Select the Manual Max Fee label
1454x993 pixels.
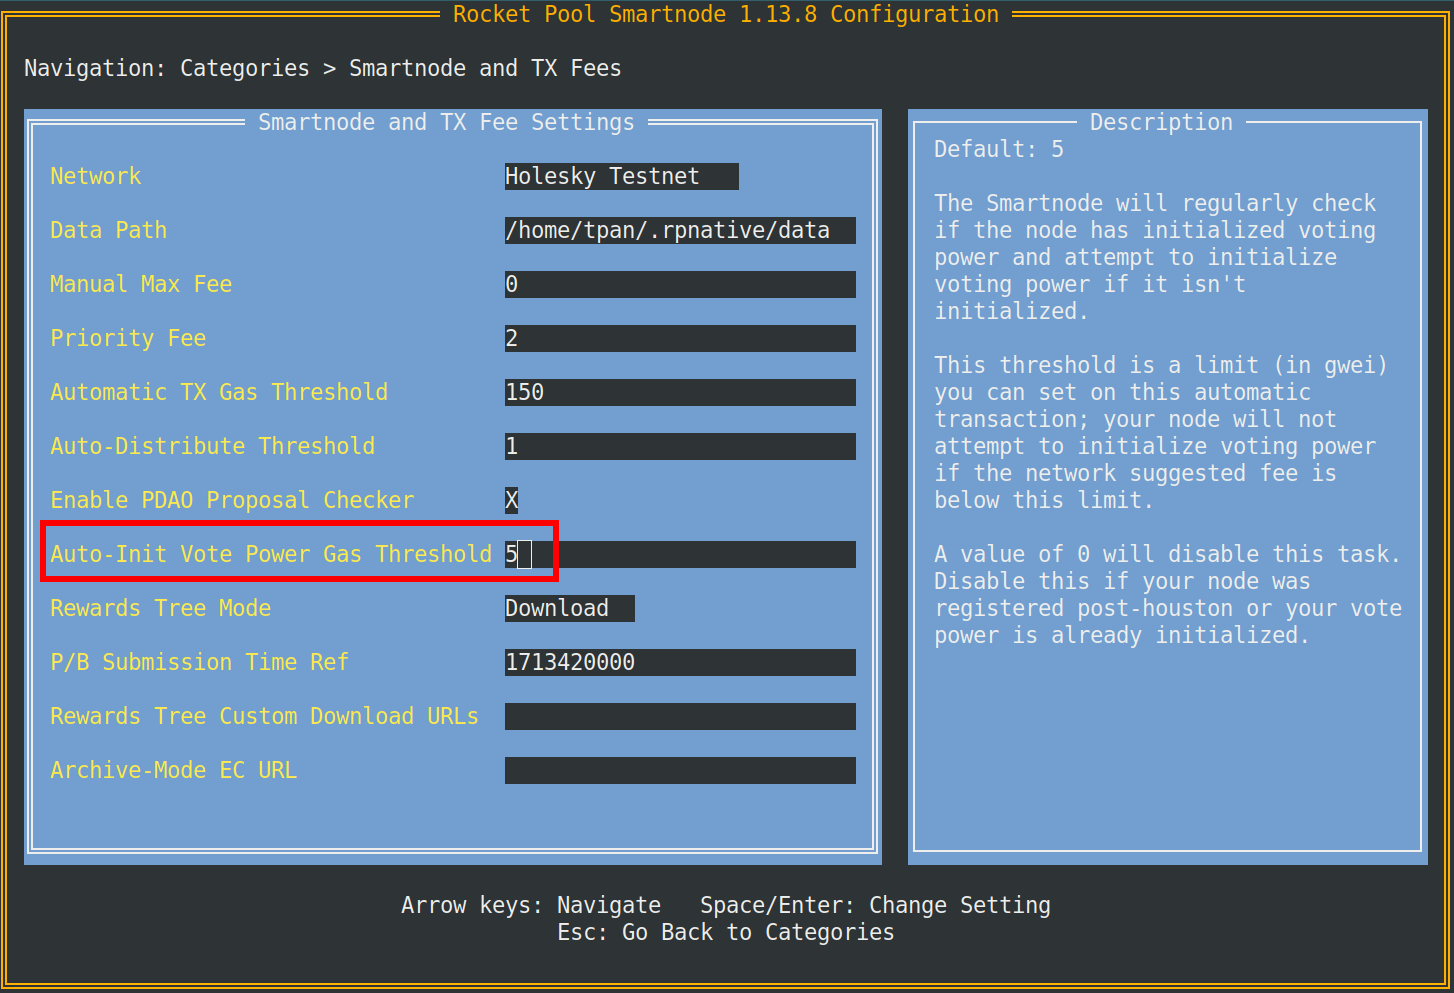pos(141,284)
